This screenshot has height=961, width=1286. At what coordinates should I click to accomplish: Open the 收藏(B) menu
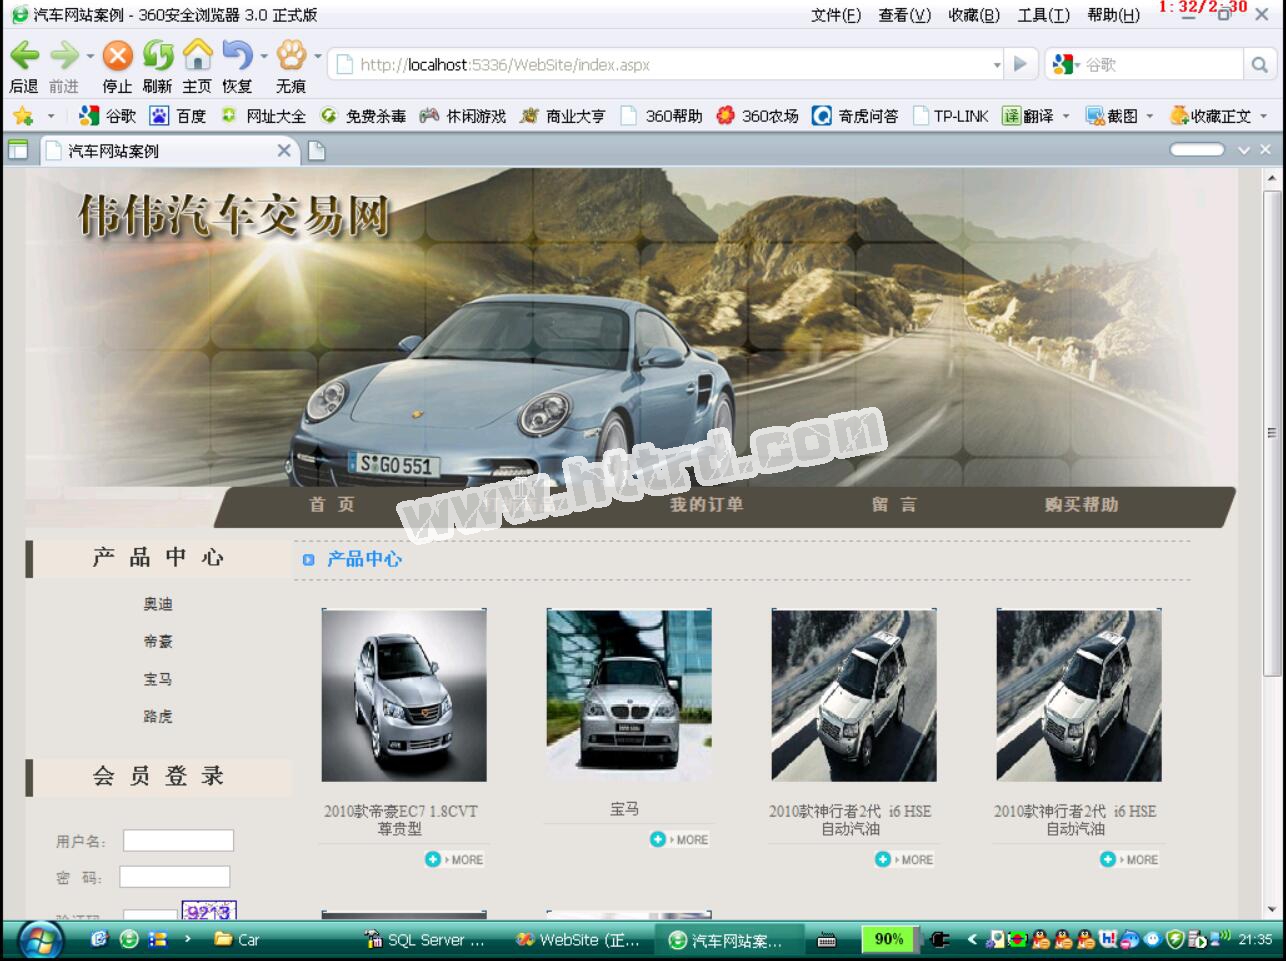click(x=974, y=15)
